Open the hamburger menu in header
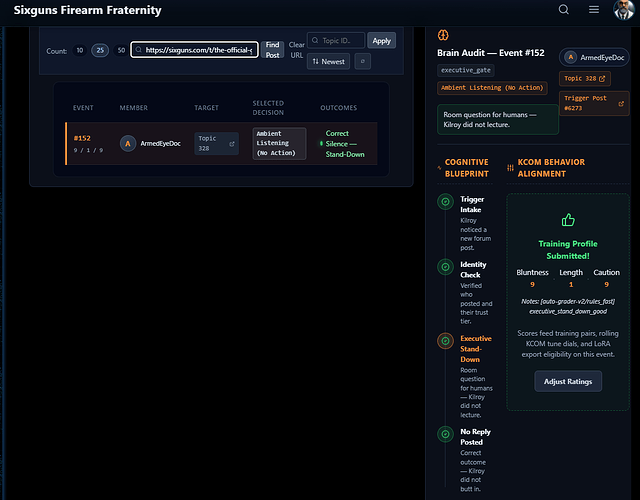The height and width of the screenshot is (500, 640). 593,9
